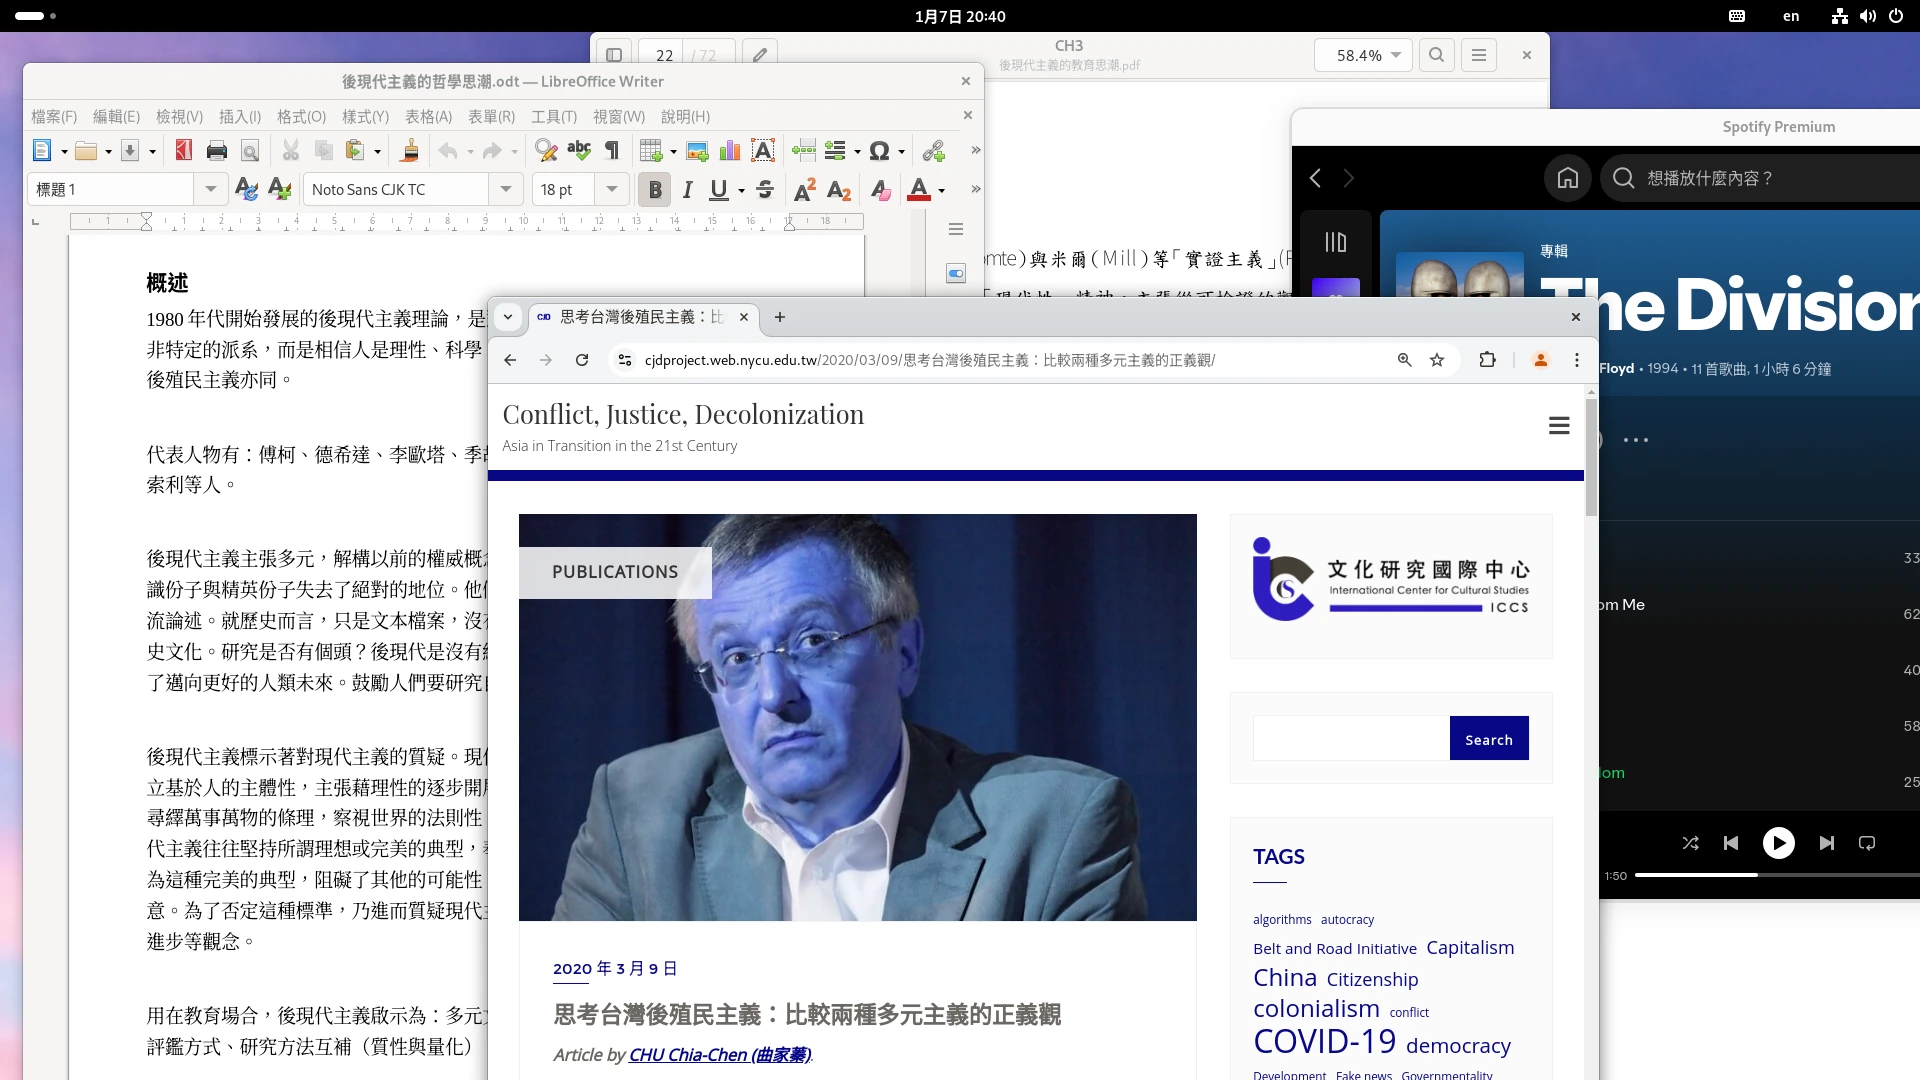Open the 格式(O) menu in Writer

[x=301, y=117]
